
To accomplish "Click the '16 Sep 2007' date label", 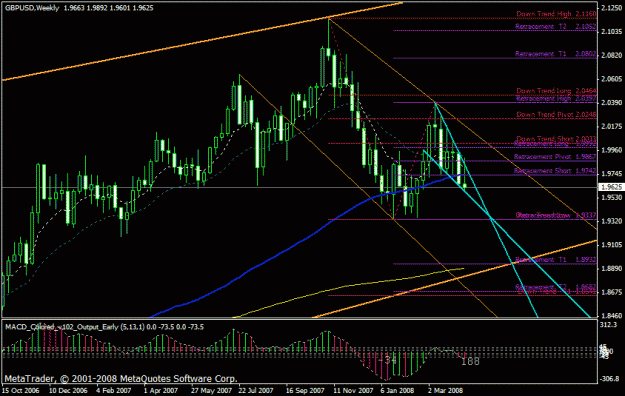I will coord(305,390).
